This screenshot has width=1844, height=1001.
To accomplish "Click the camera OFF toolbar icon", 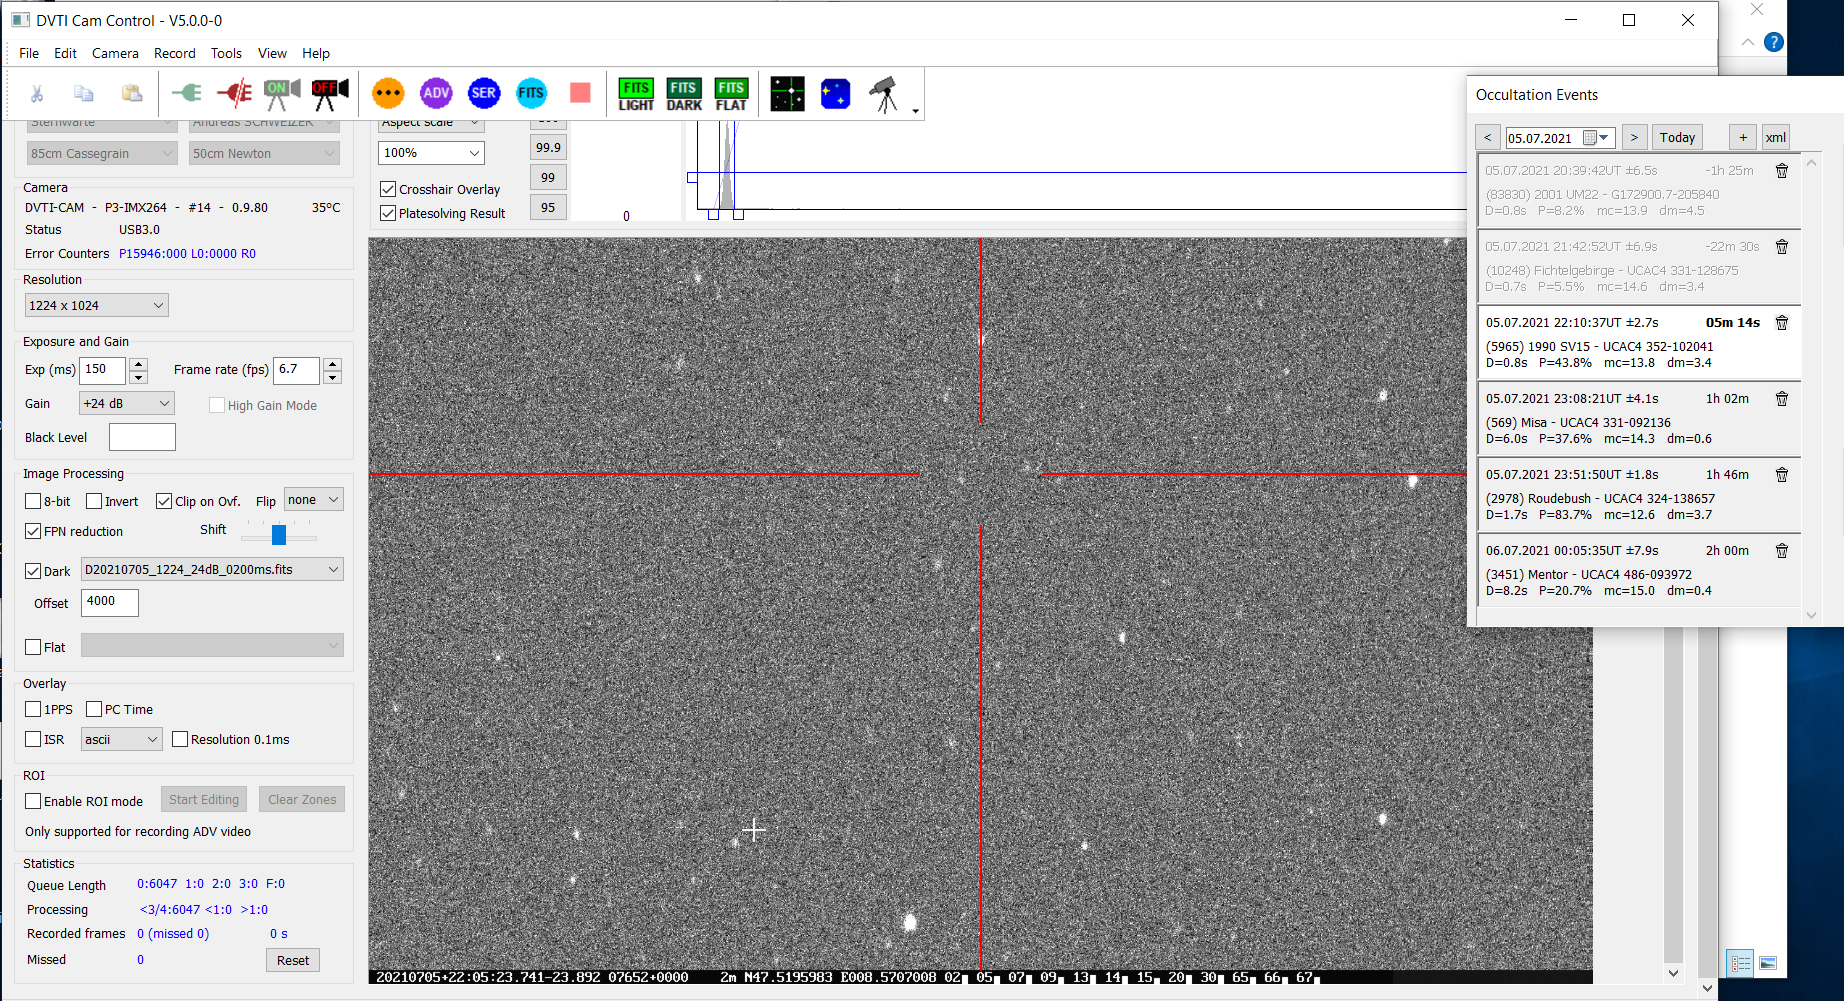I will (330, 94).
